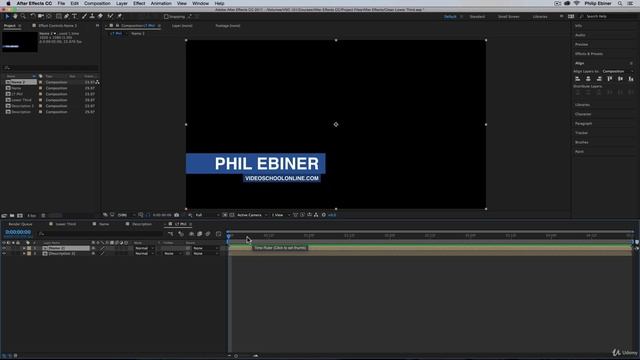The width and height of the screenshot is (640, 360).
Task: Toggle the region of interest button
Action: click(224, 215)
